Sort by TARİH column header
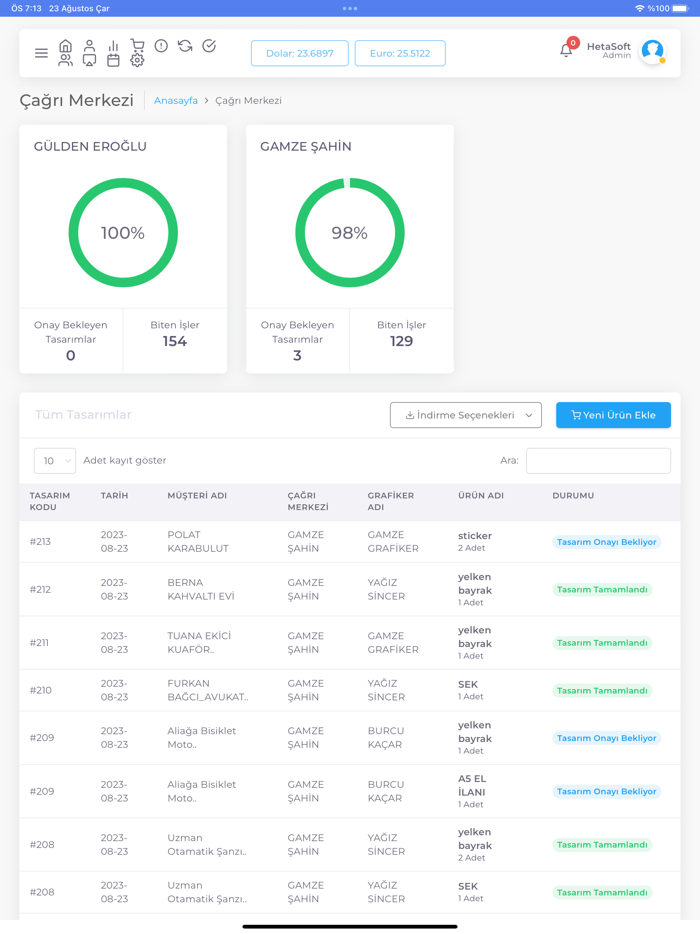700x934 pixels. tap(114, 495)
